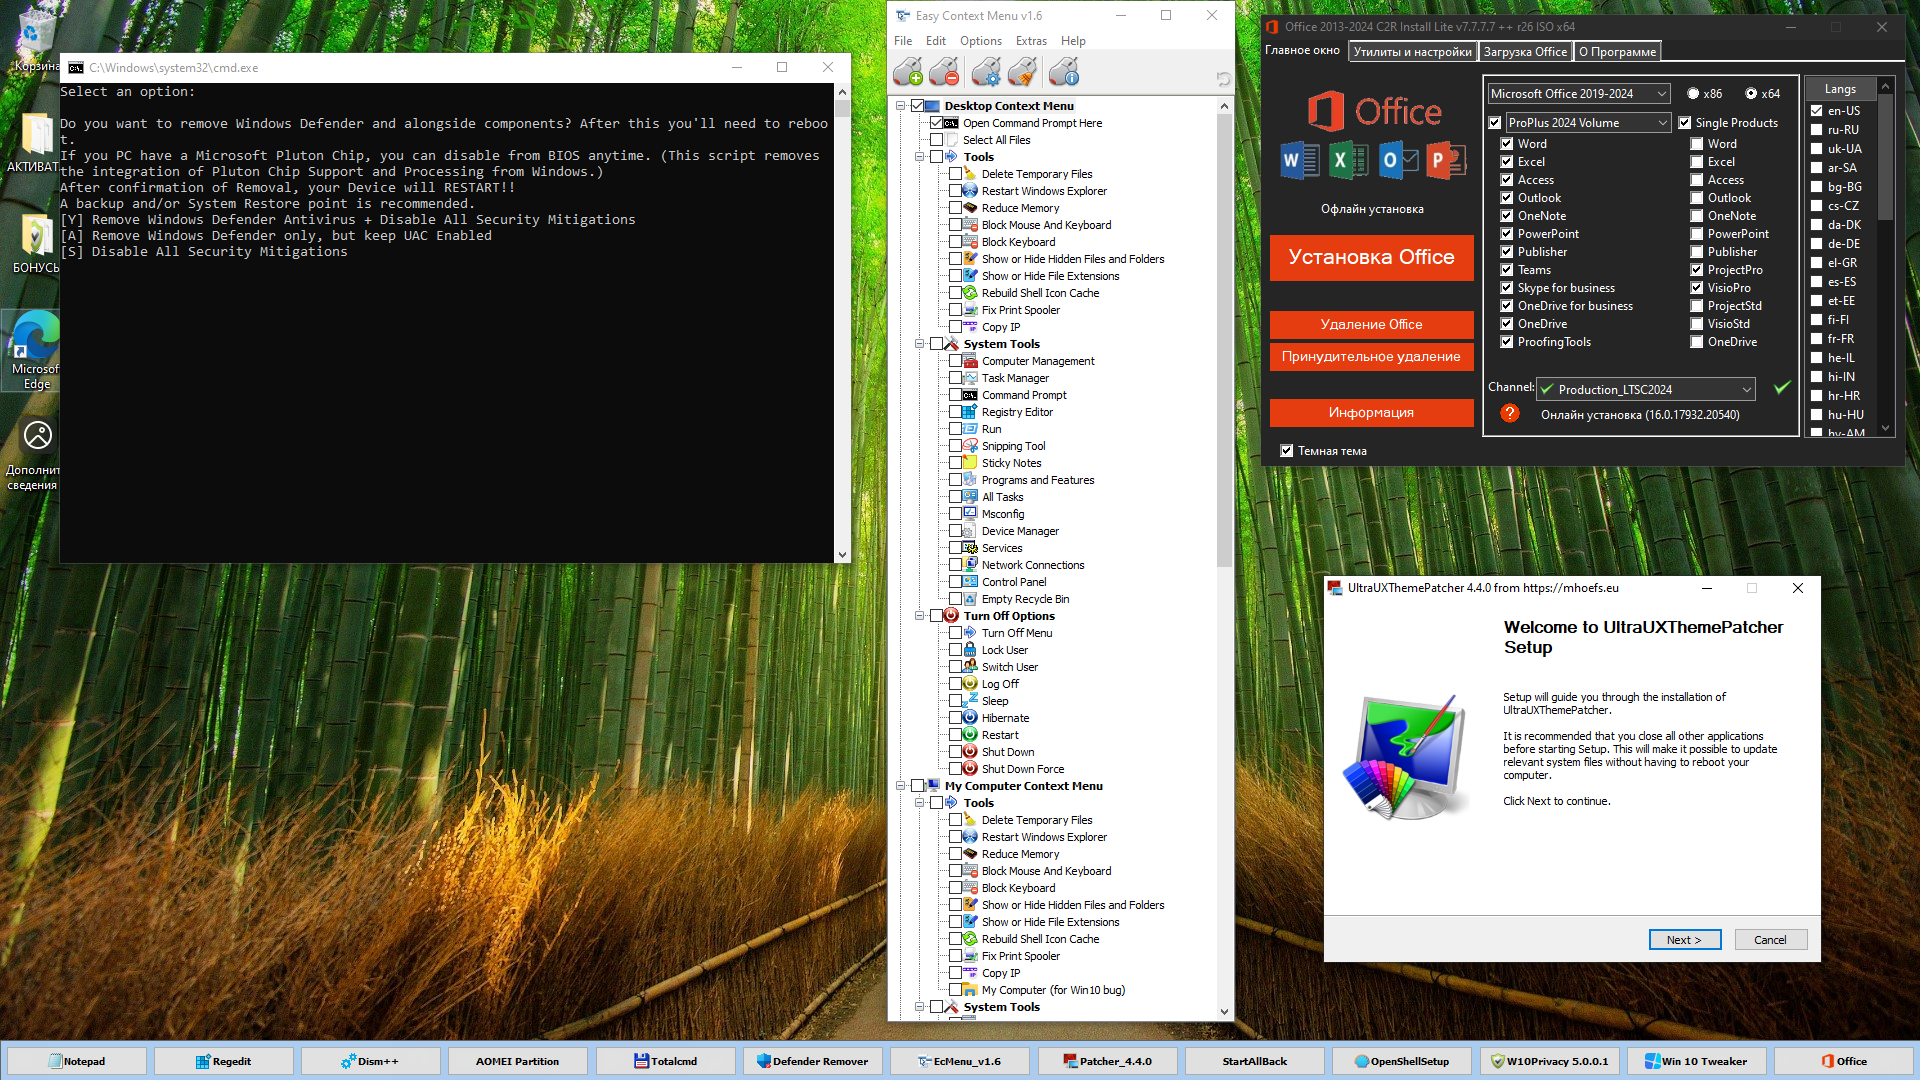Image resolution: width=1920 pixels, height=1080 pixels.
Task: Collapse the Tools node under My Computer Context Menu
Action: point(920,803)
